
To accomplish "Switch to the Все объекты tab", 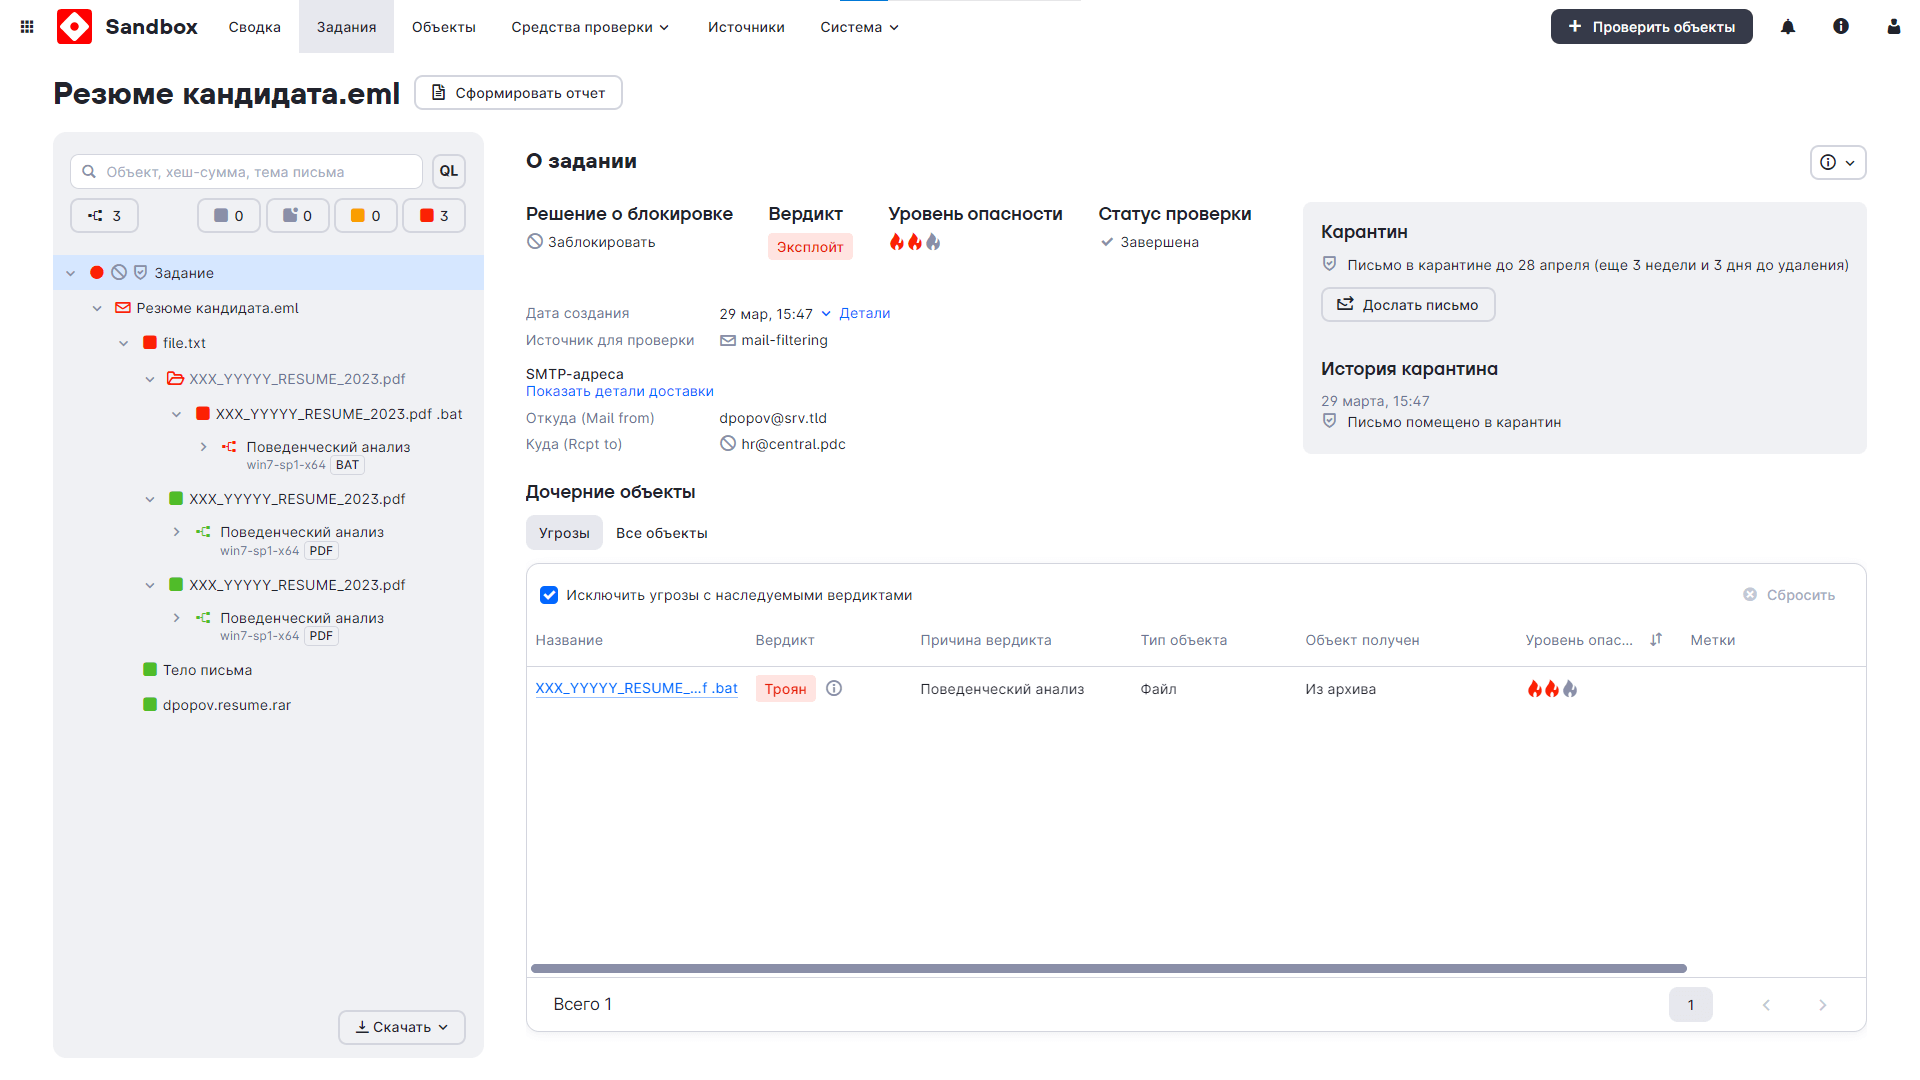I will point(661,533).
